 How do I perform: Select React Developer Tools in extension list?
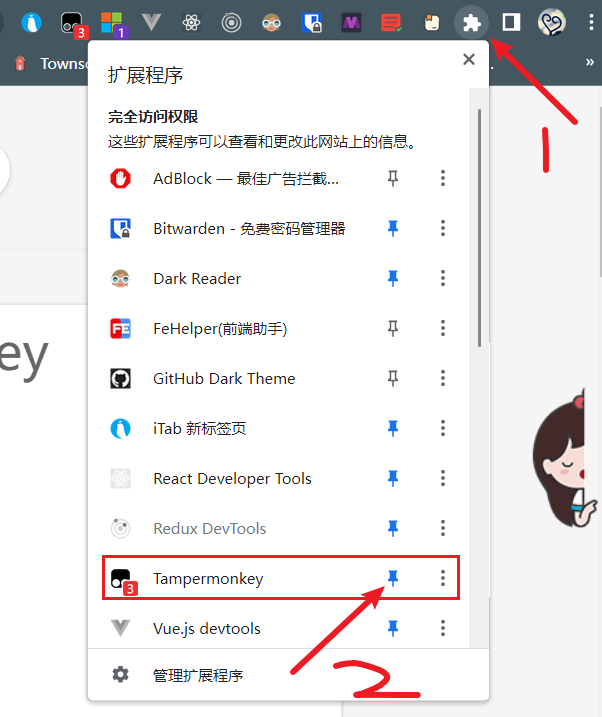(x=232, y=478)
